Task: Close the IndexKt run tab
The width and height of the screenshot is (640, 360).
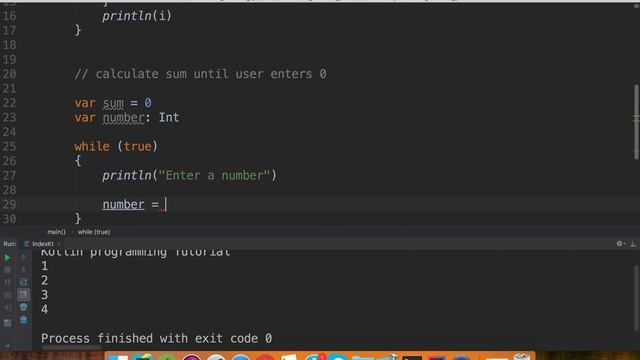Action: point(59,244)
